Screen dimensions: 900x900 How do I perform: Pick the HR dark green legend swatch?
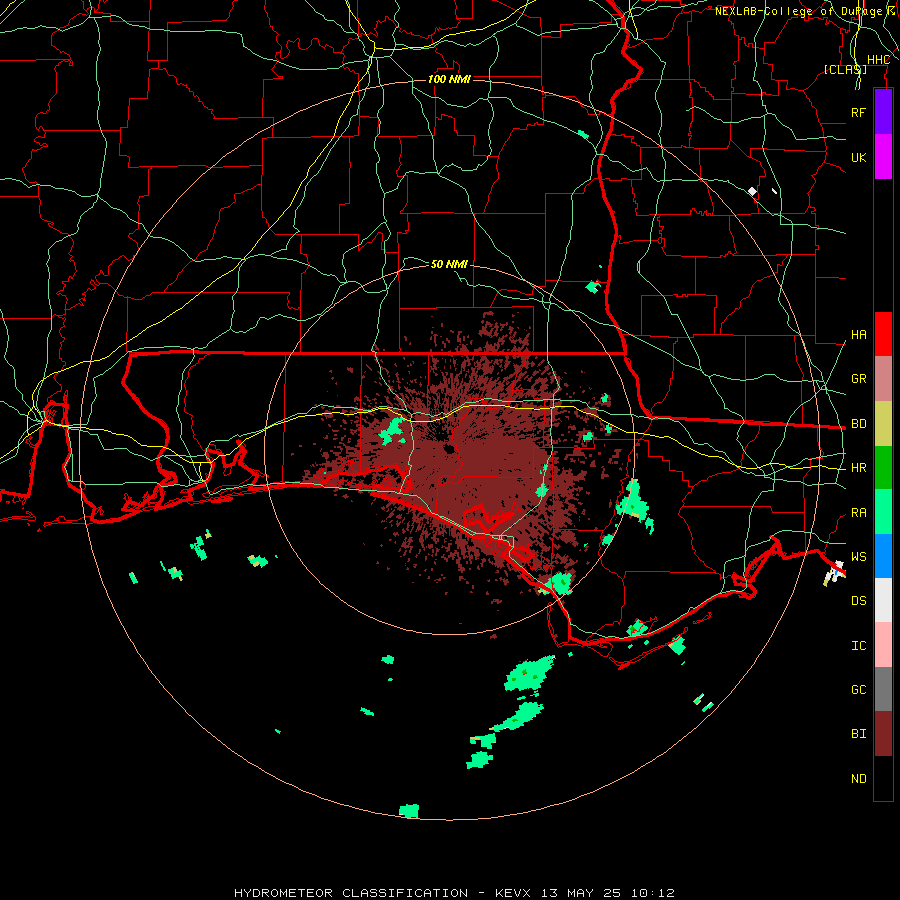pos(883,468)
